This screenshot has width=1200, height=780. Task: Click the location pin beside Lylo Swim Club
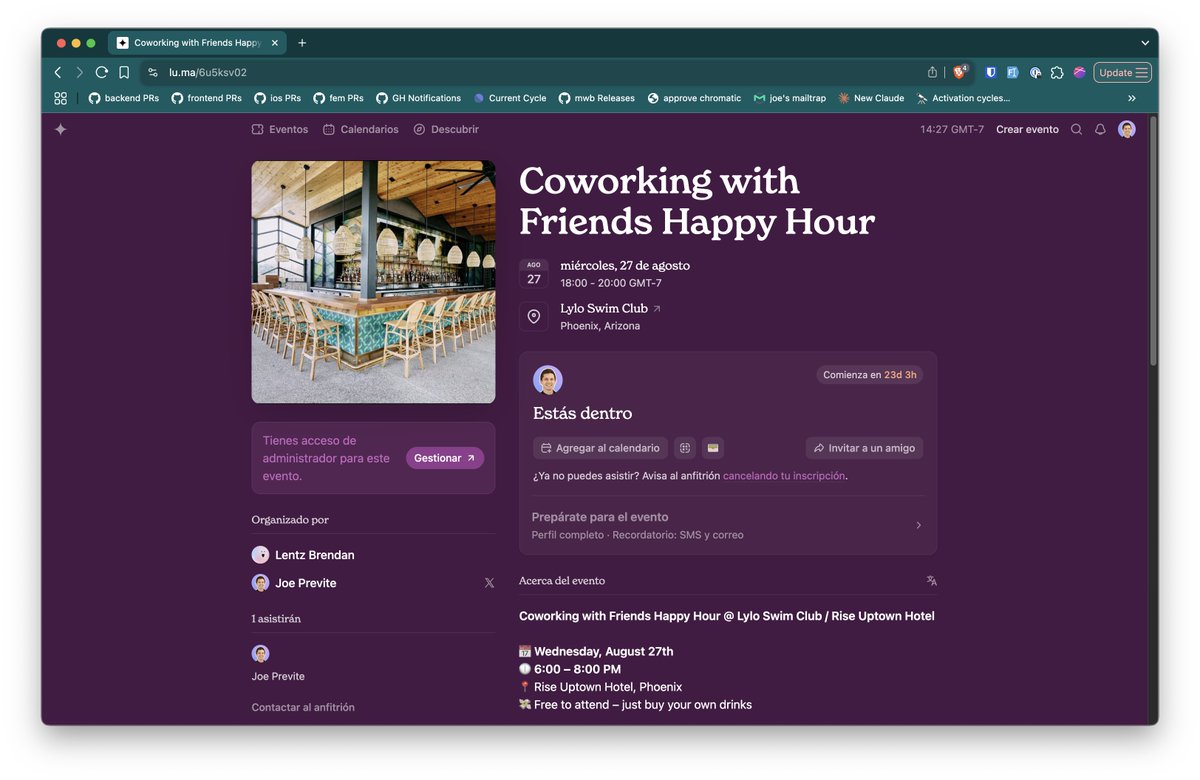pyautogui.click(x=534, y=317)
